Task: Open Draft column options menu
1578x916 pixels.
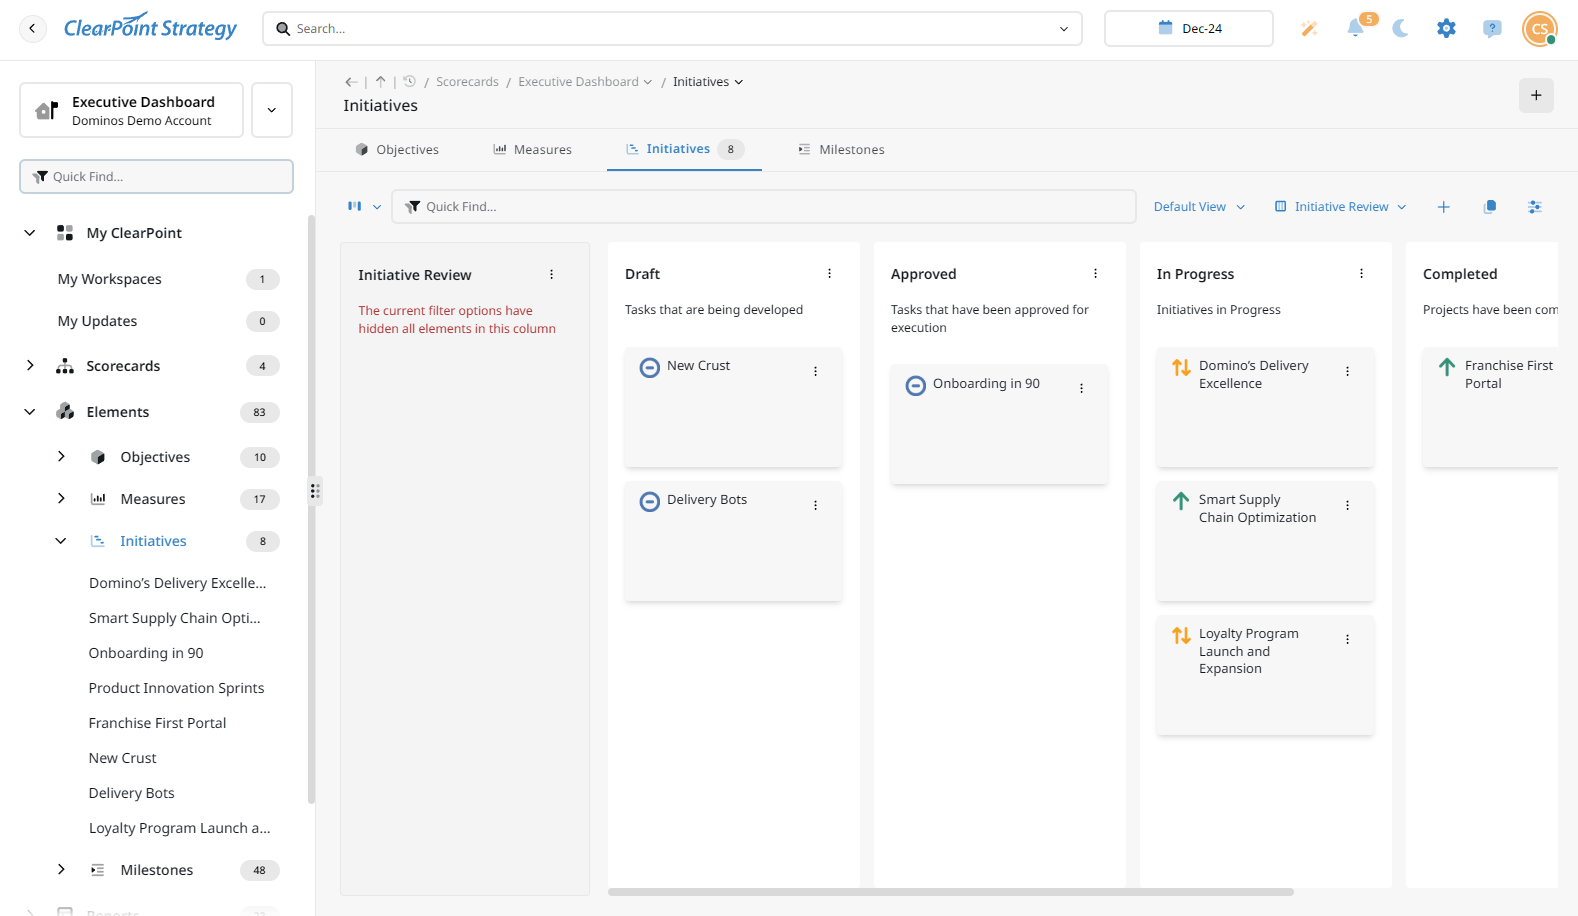Action: pos(829,273)
